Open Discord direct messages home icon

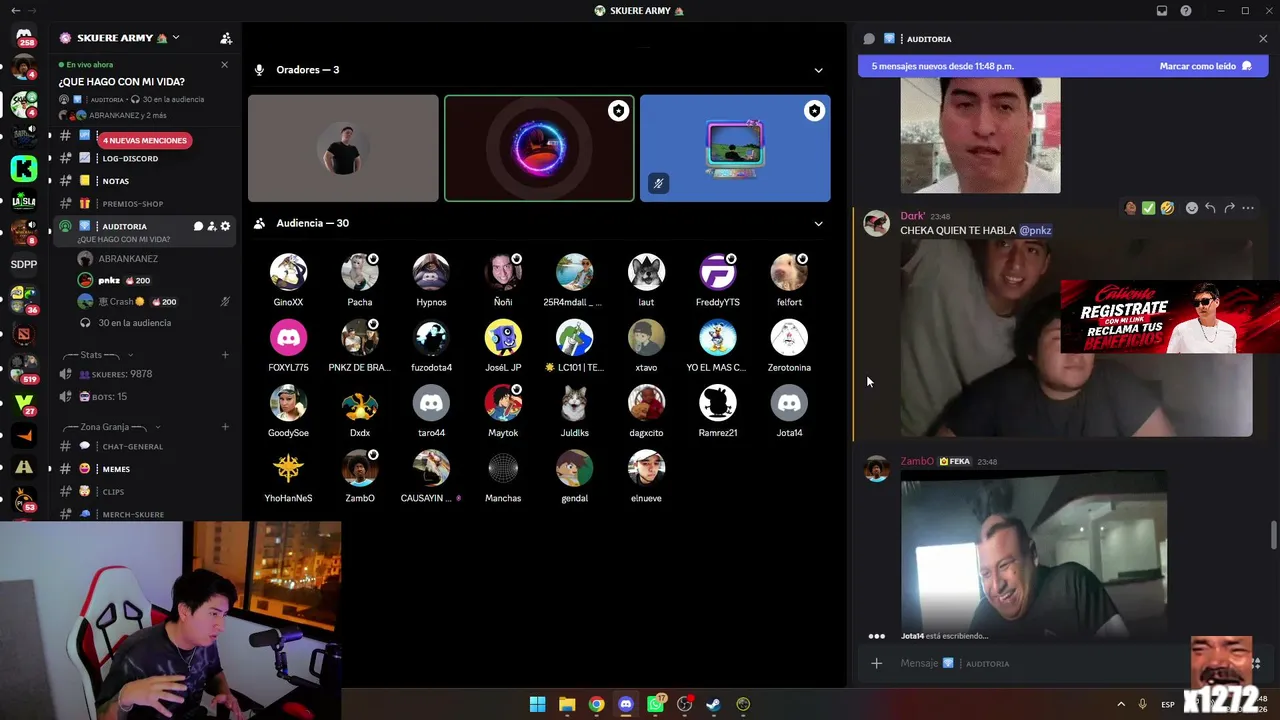point(24,36)
